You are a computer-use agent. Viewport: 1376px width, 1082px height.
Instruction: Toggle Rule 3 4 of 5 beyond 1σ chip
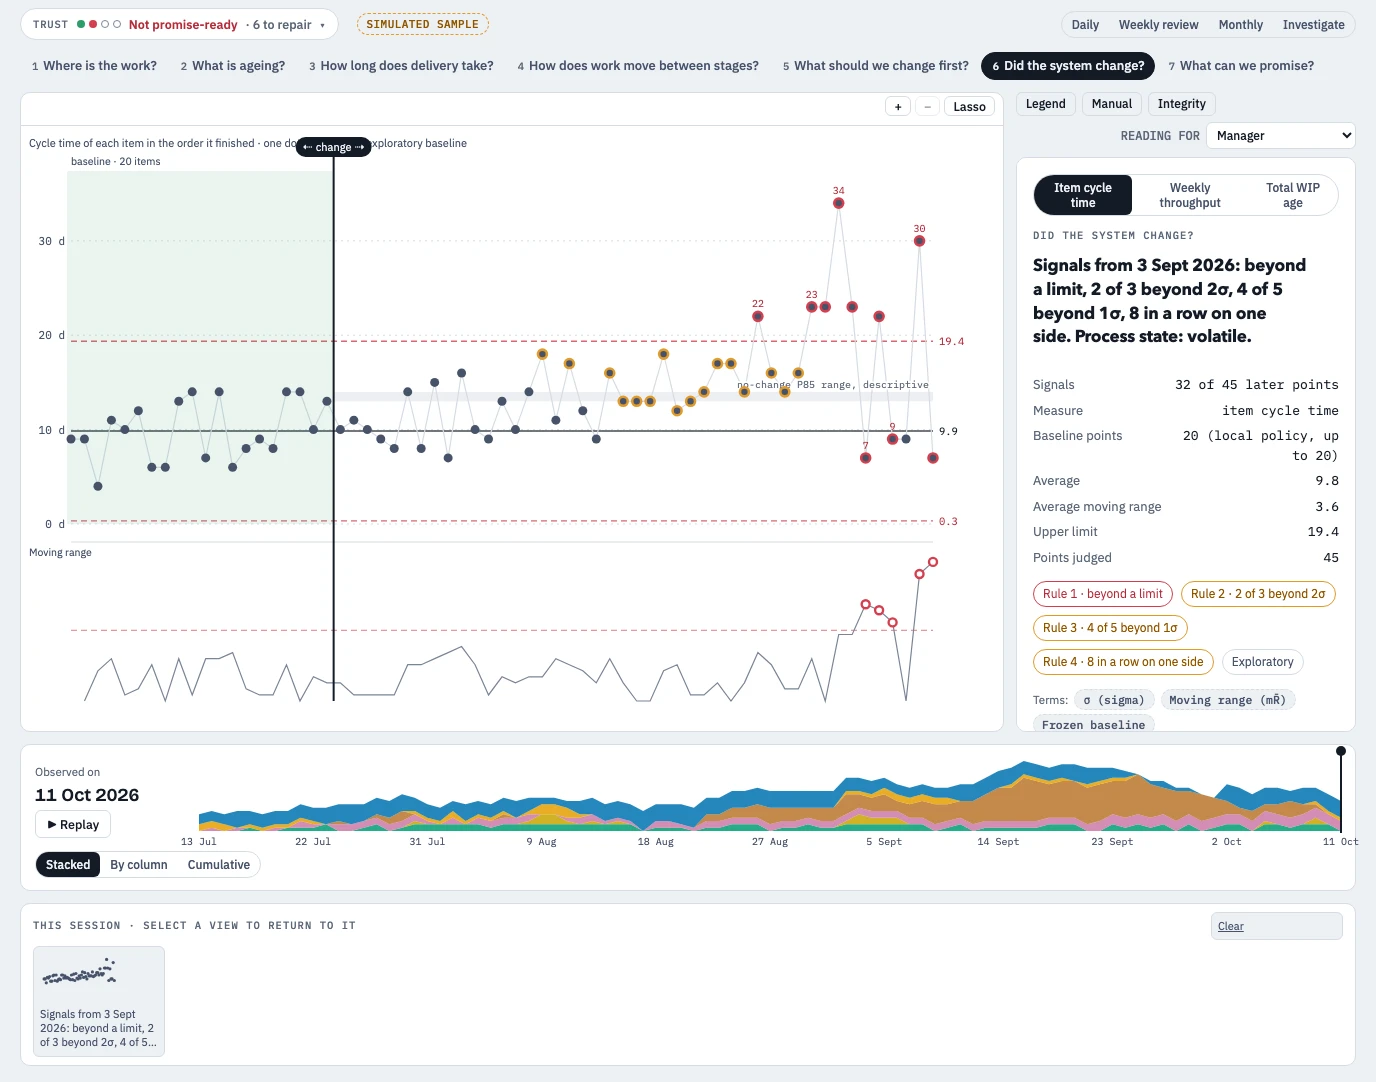coord(1110,628)
